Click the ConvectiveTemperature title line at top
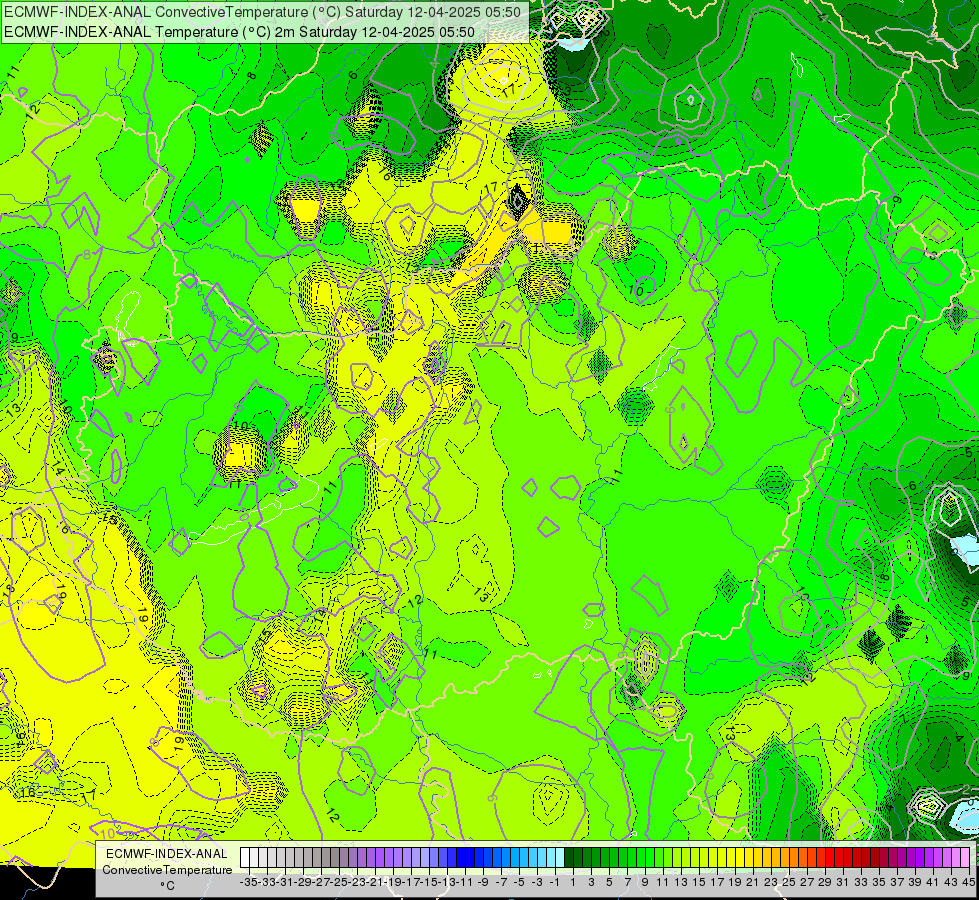Image resolution: width=979 pixels, height=900 pixels. (263, 12)
